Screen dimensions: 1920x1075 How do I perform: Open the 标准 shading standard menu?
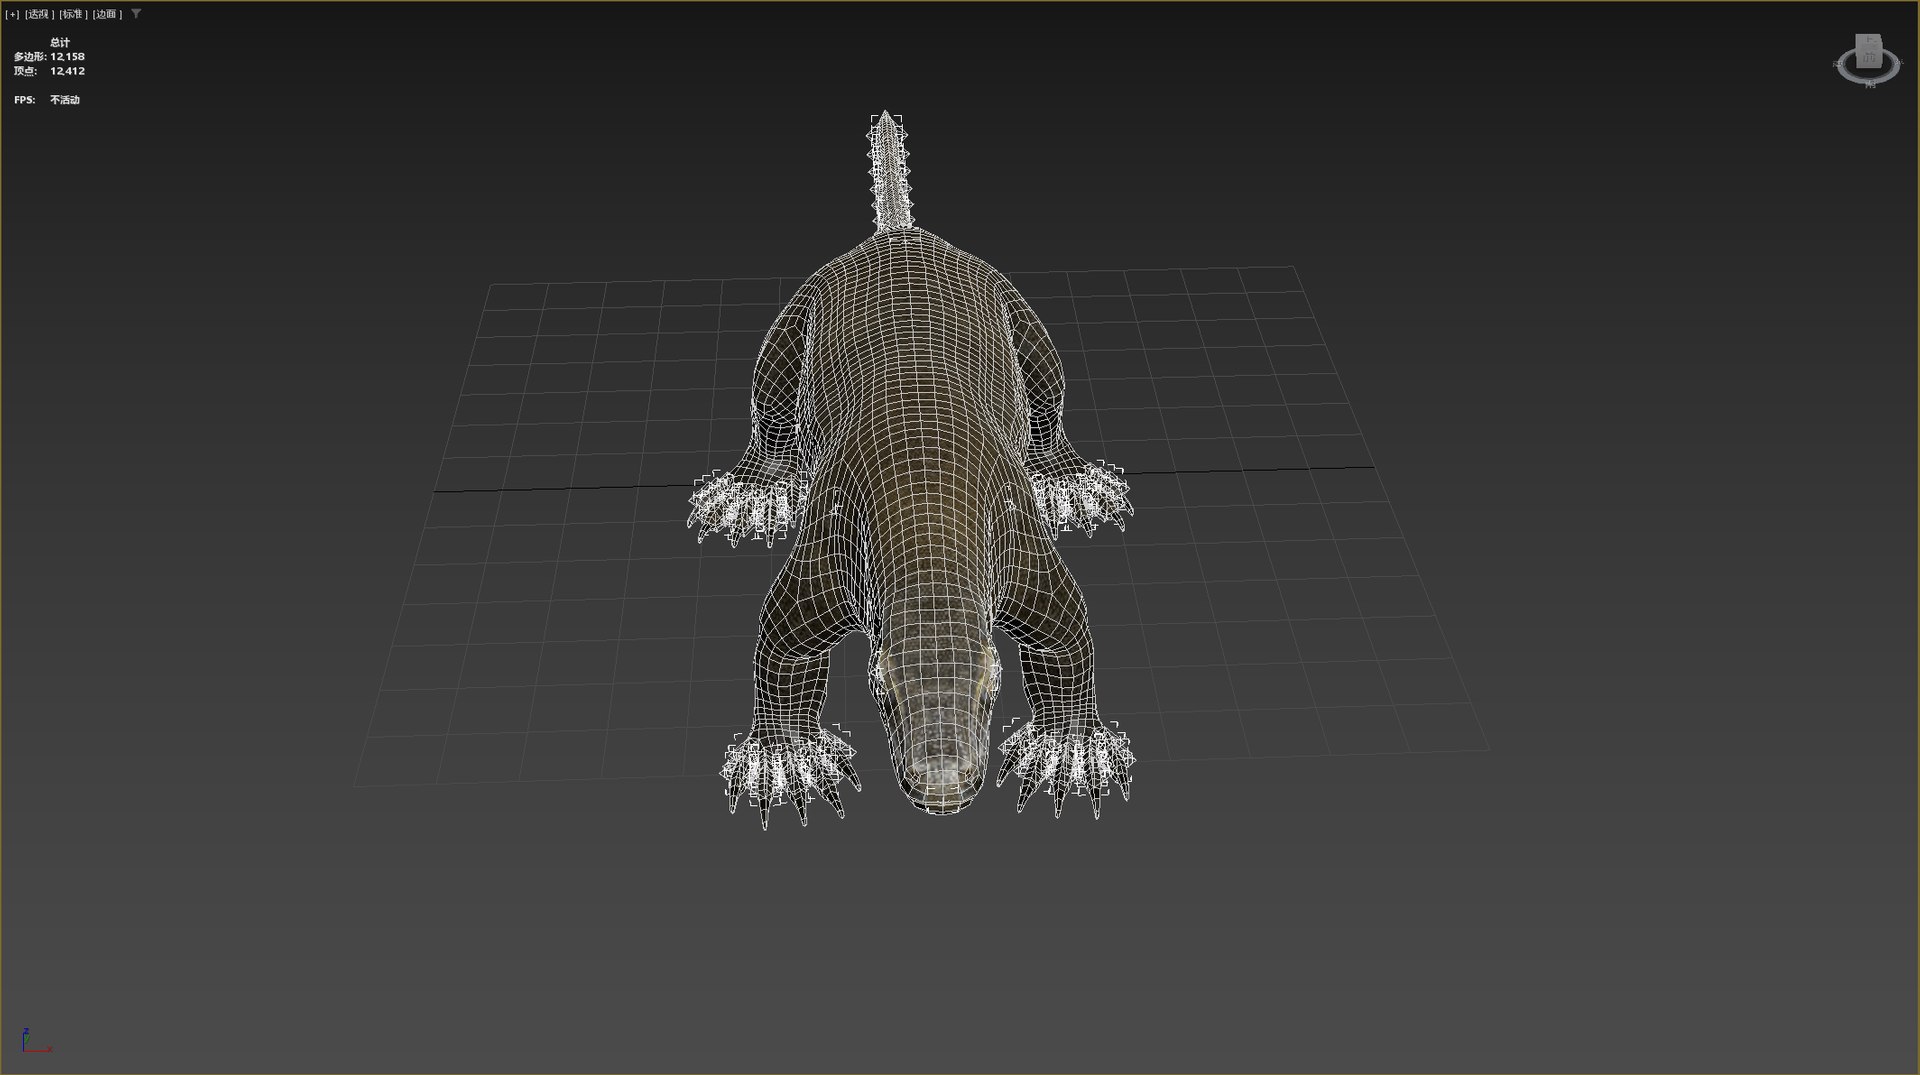(73, 14)
